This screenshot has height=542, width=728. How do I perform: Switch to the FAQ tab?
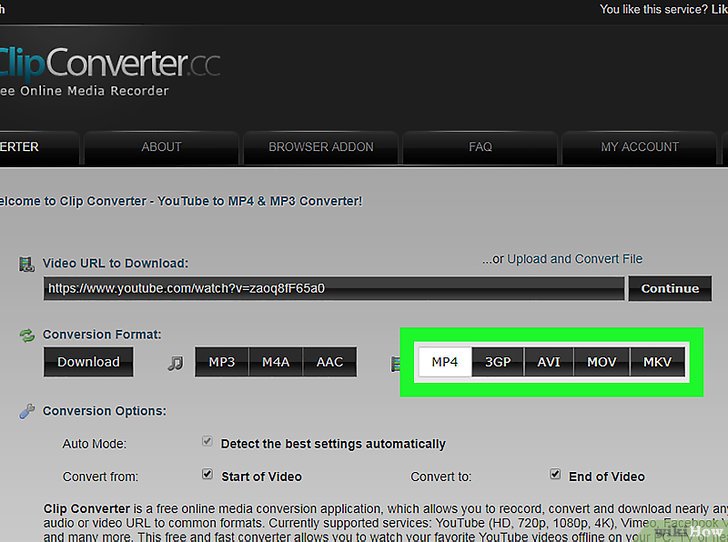480,147
